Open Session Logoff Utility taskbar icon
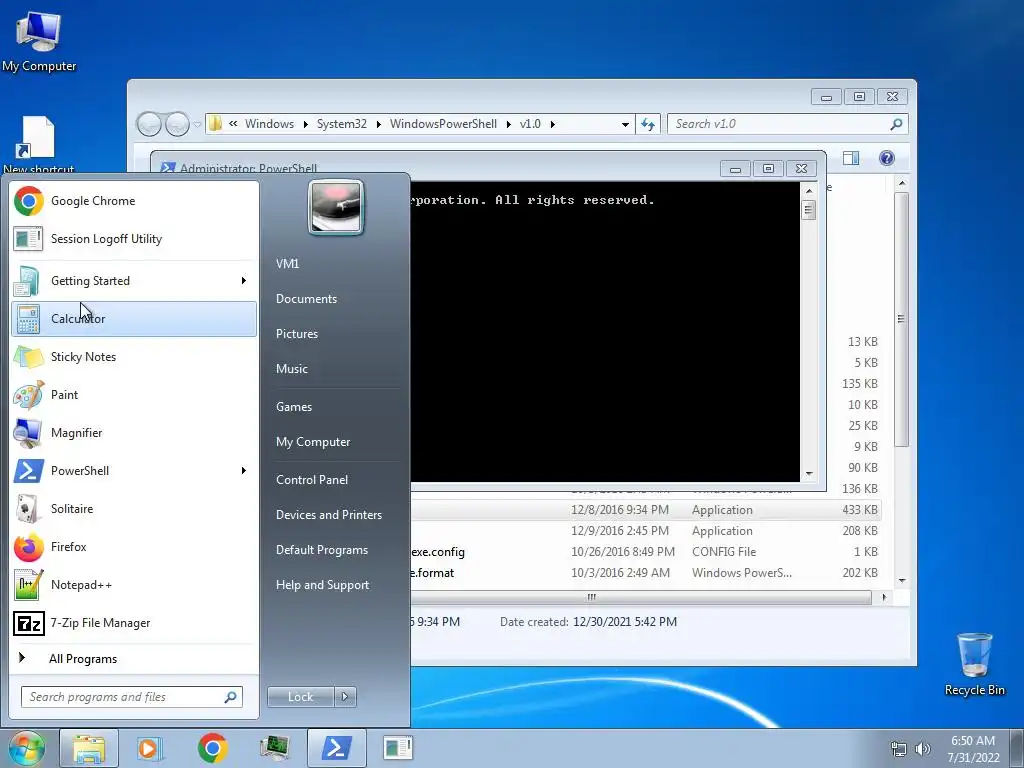Image resolution: width=1024 pixels, height=768 pixels. 398,748
